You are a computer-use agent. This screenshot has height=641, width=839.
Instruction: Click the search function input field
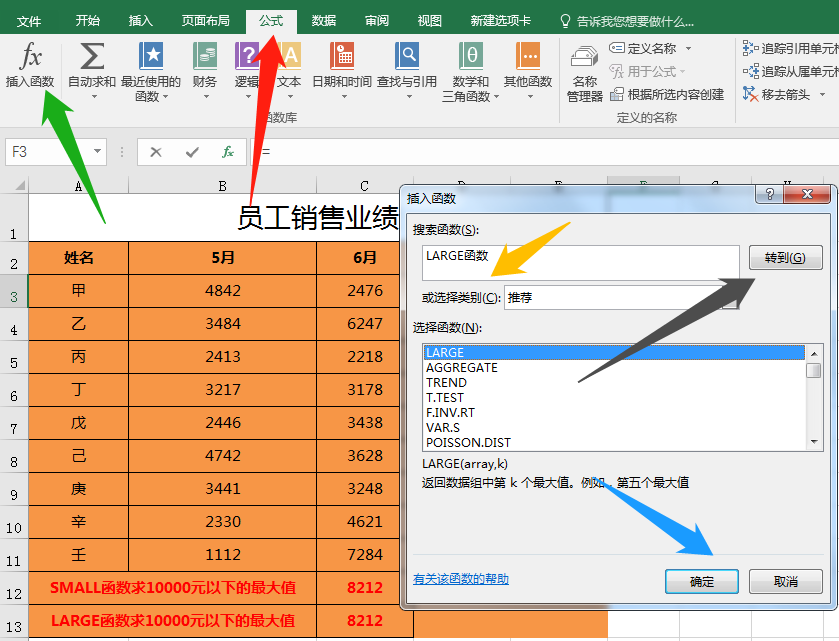[x=581, y=263]
